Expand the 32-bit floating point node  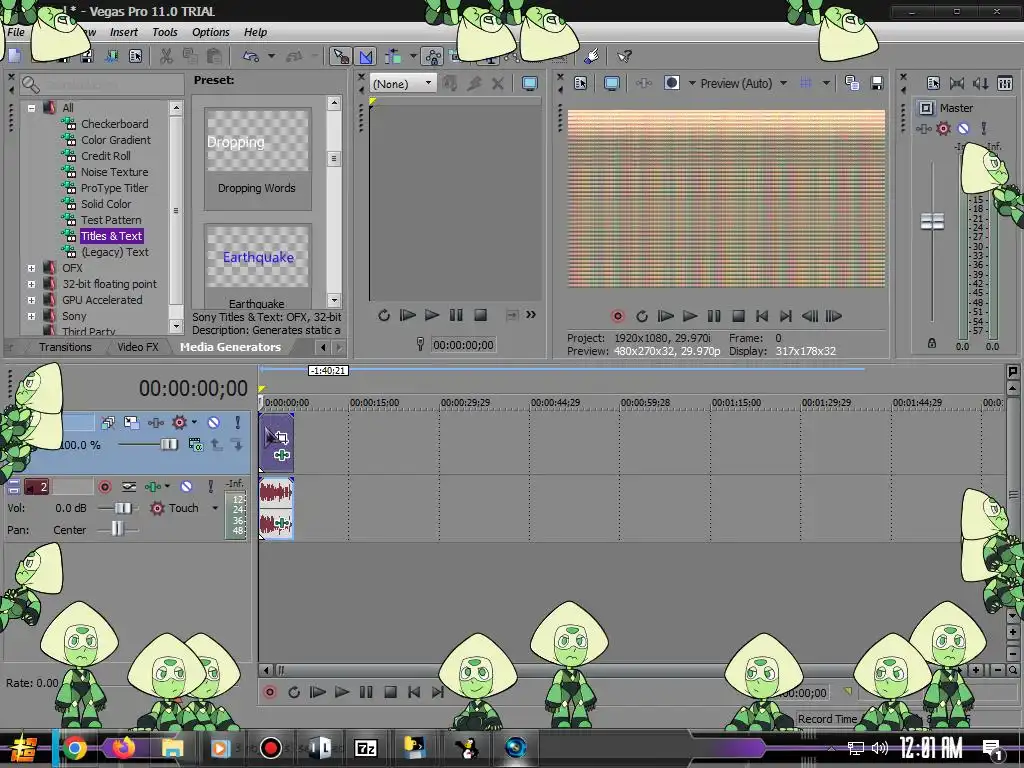coord(31,284)
